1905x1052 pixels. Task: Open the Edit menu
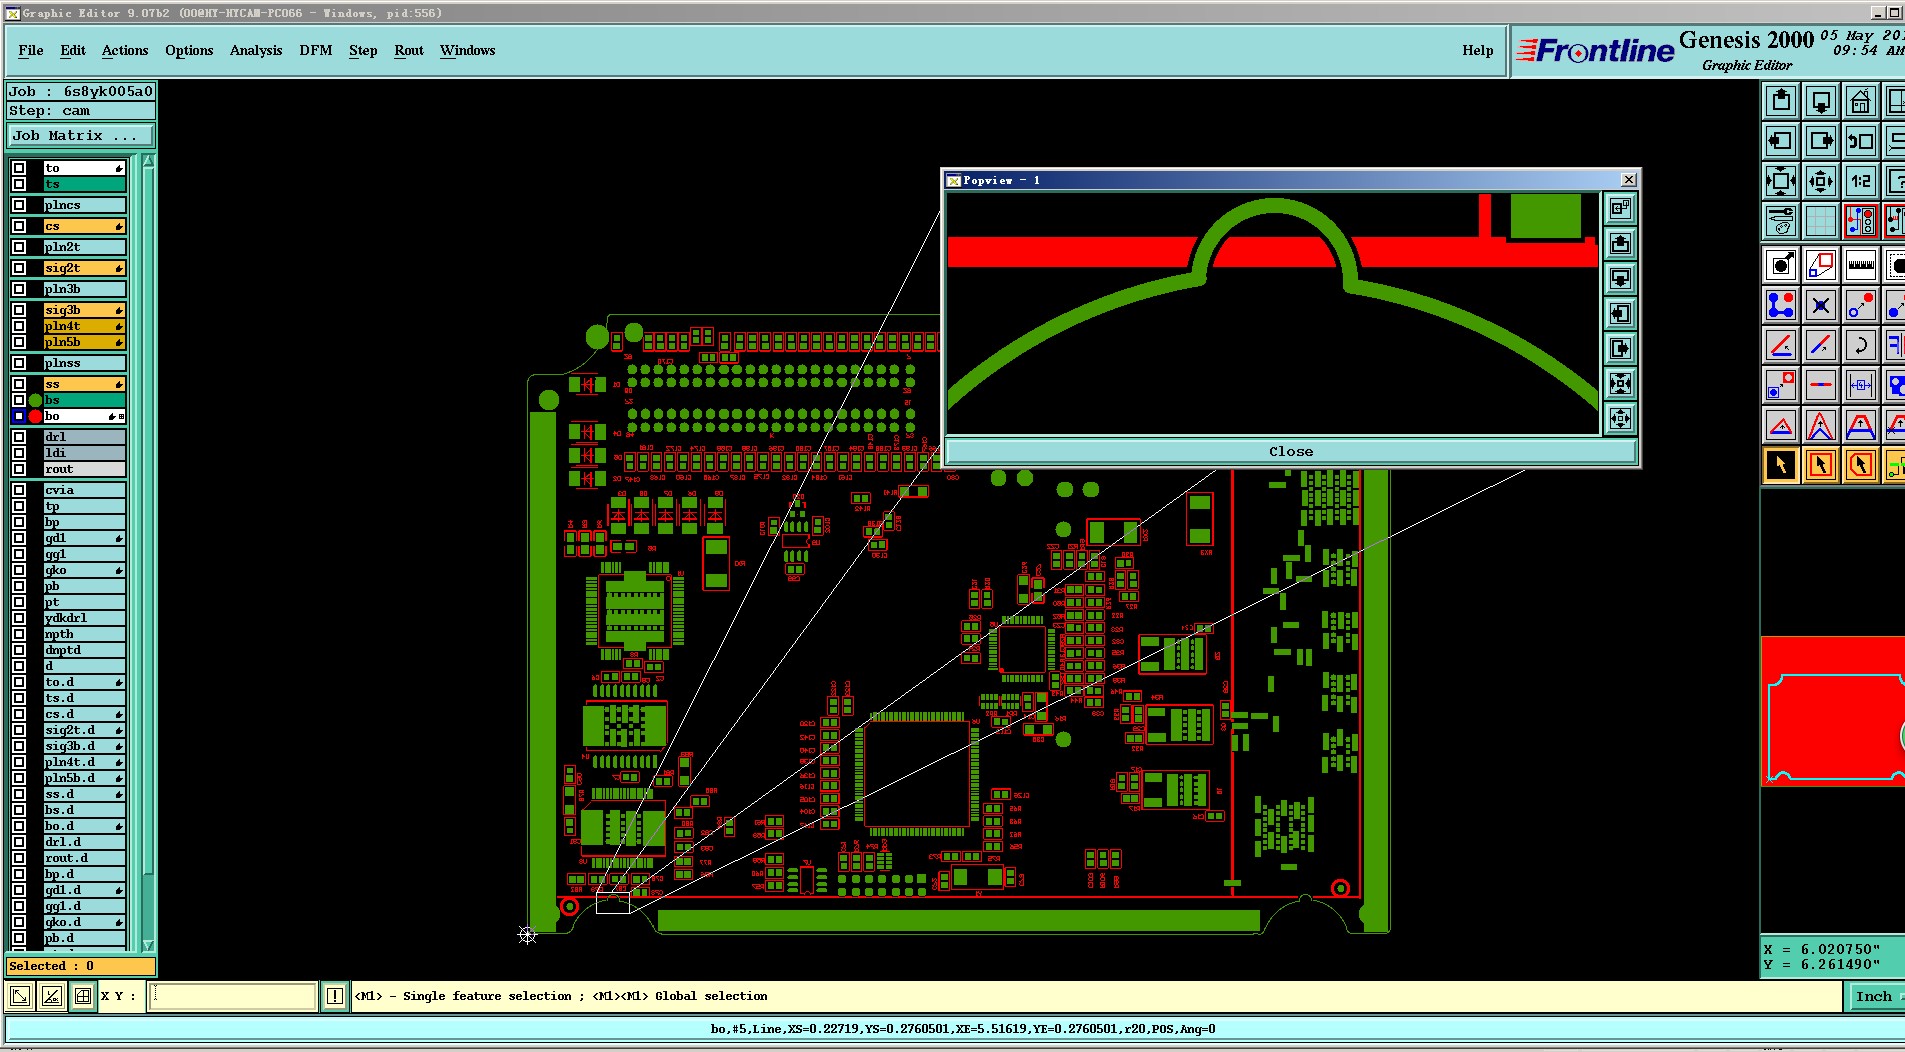[x=73, y=50]
